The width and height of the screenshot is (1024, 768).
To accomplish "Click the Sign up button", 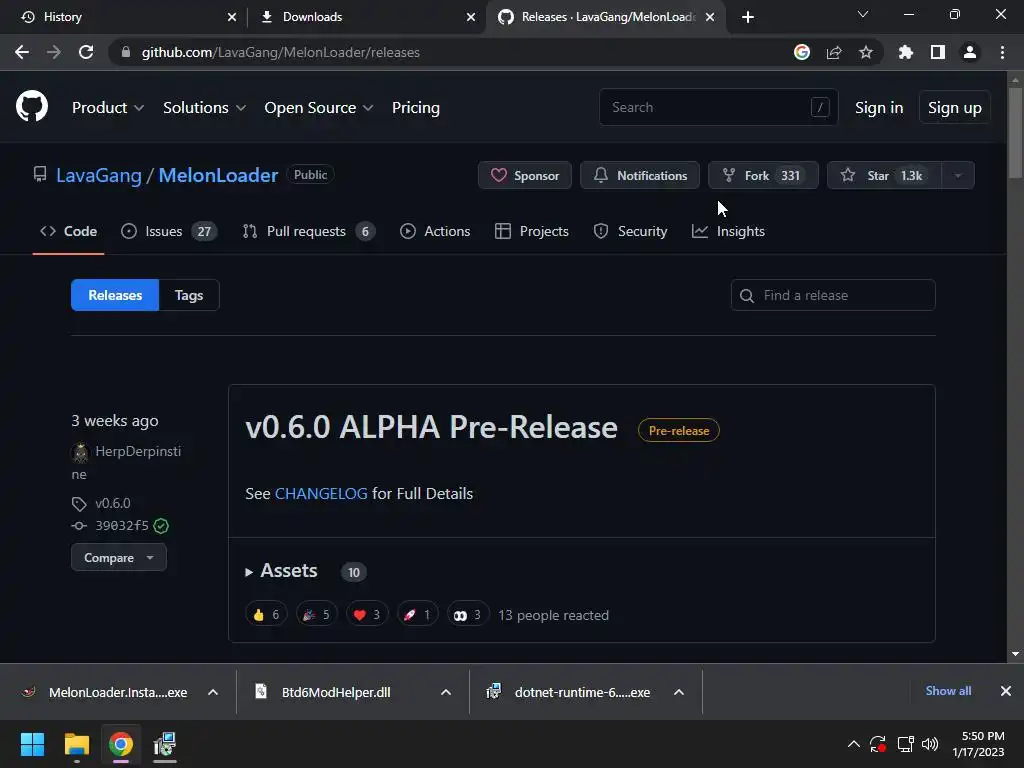I will click(x=955, y=108).
